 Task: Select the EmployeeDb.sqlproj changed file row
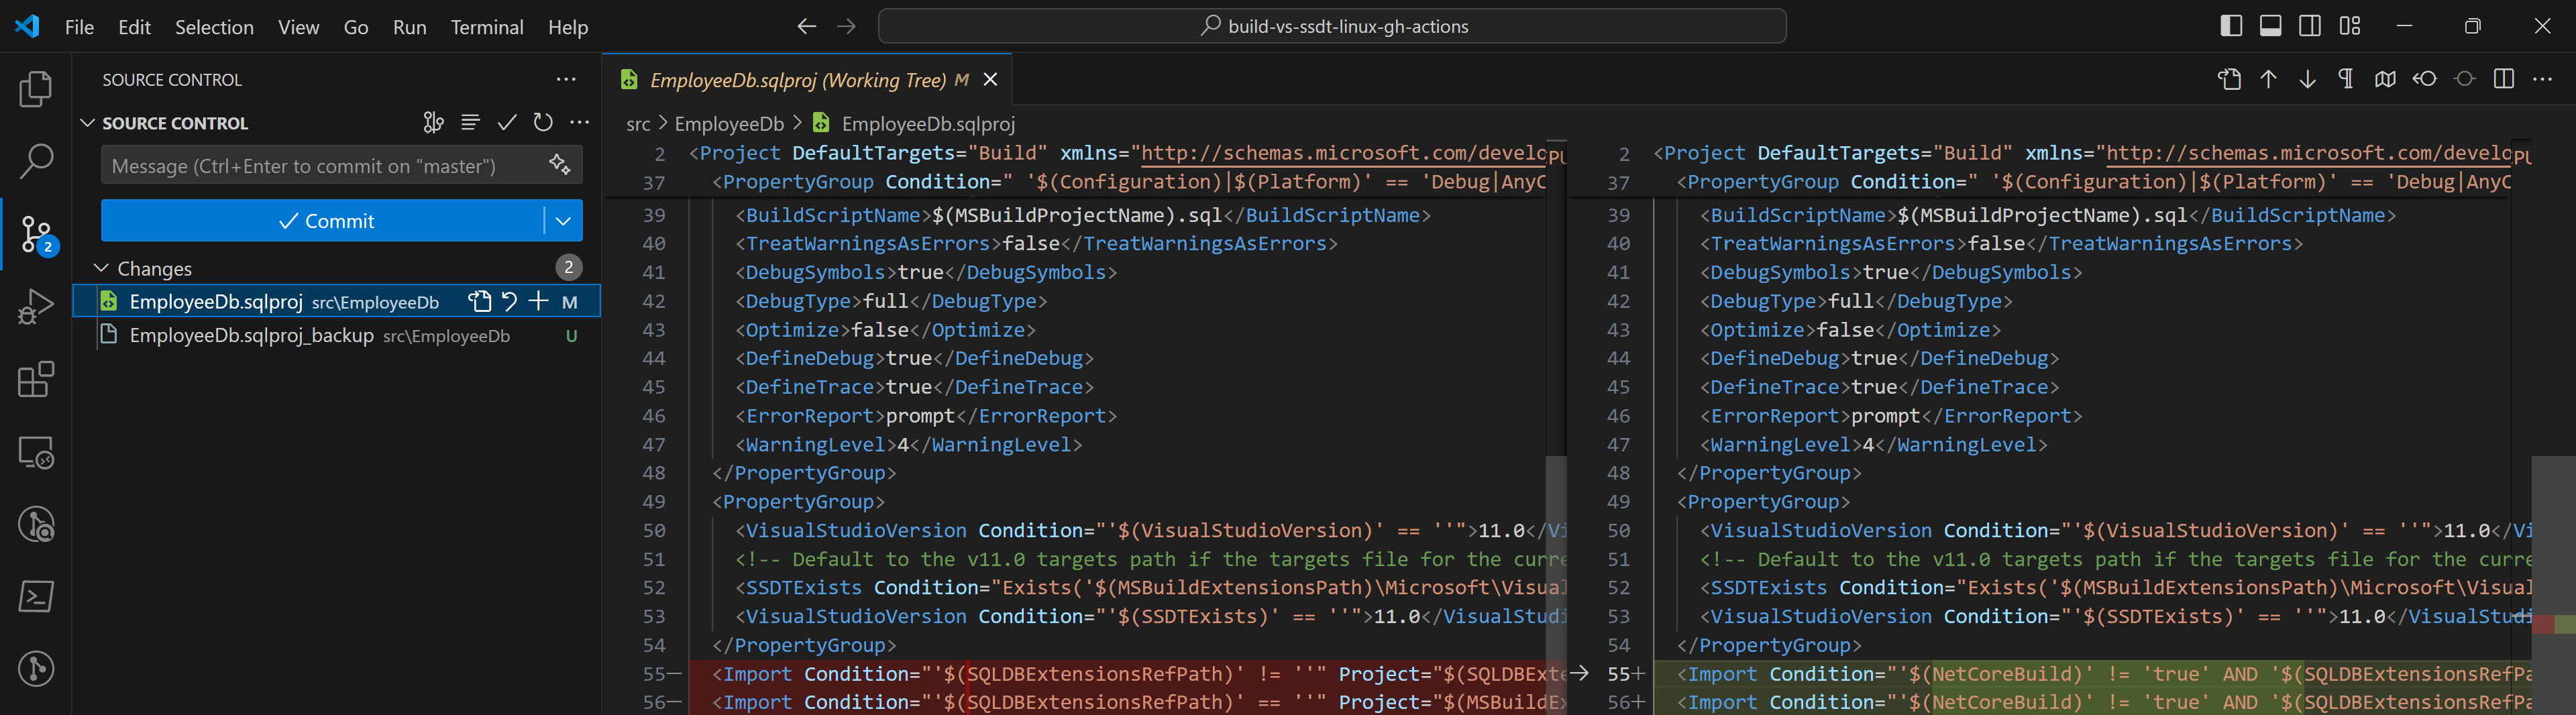pos(337,301)
